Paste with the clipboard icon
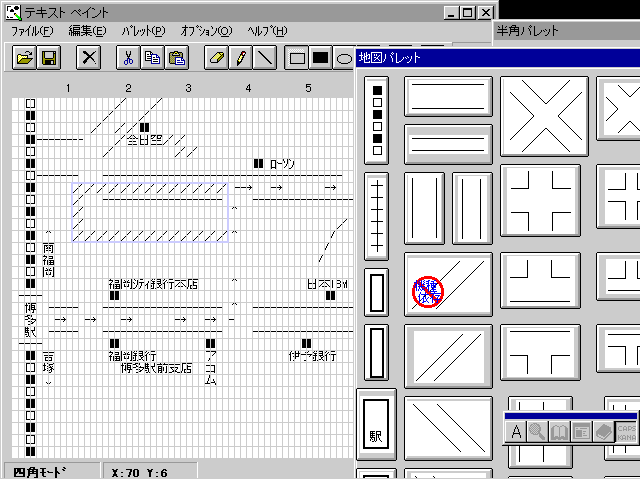This screenshot has width=640, height=480. [176, 58]
